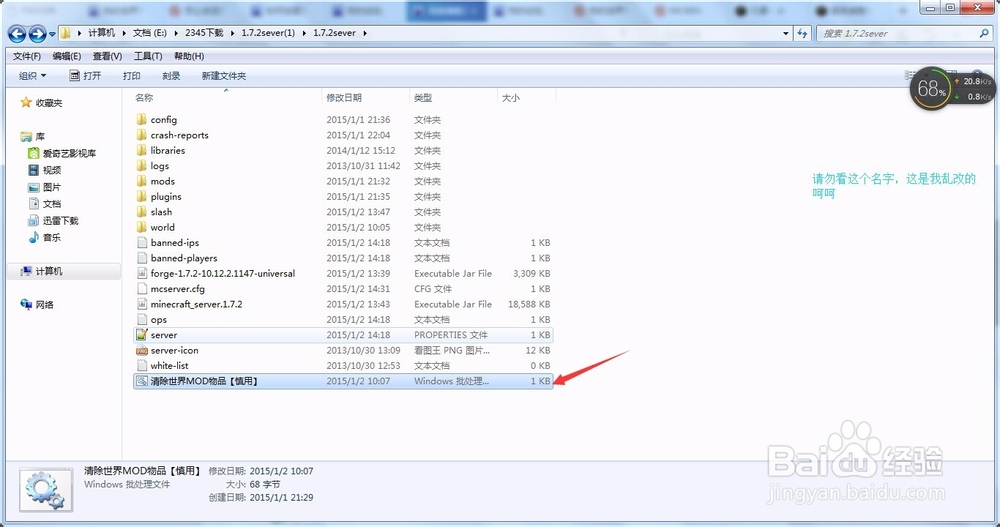
Task: Open the 编辑(E) menu
Action: click(66, 56)
